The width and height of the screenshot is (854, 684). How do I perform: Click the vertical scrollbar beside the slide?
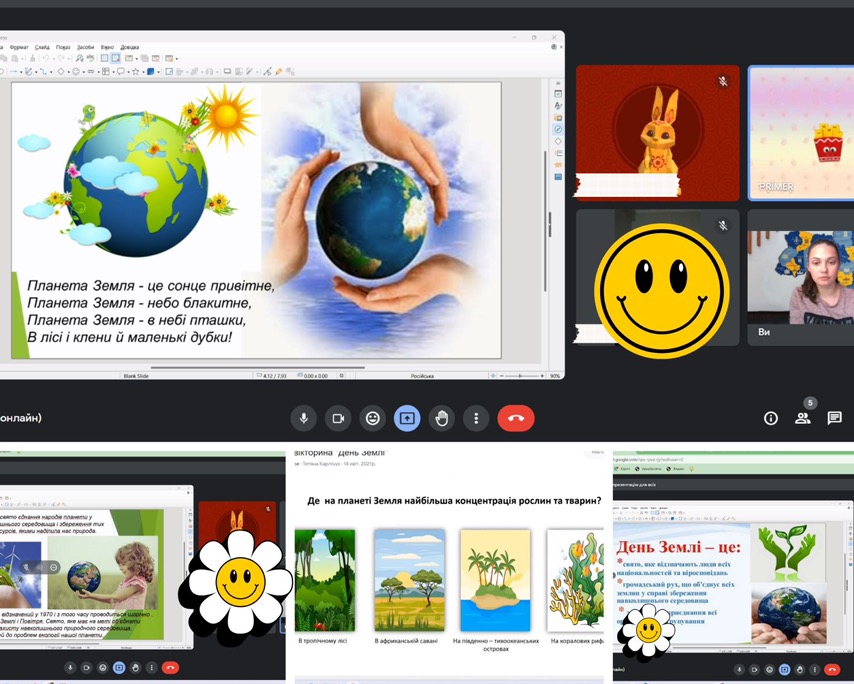(x=545, y=221)
